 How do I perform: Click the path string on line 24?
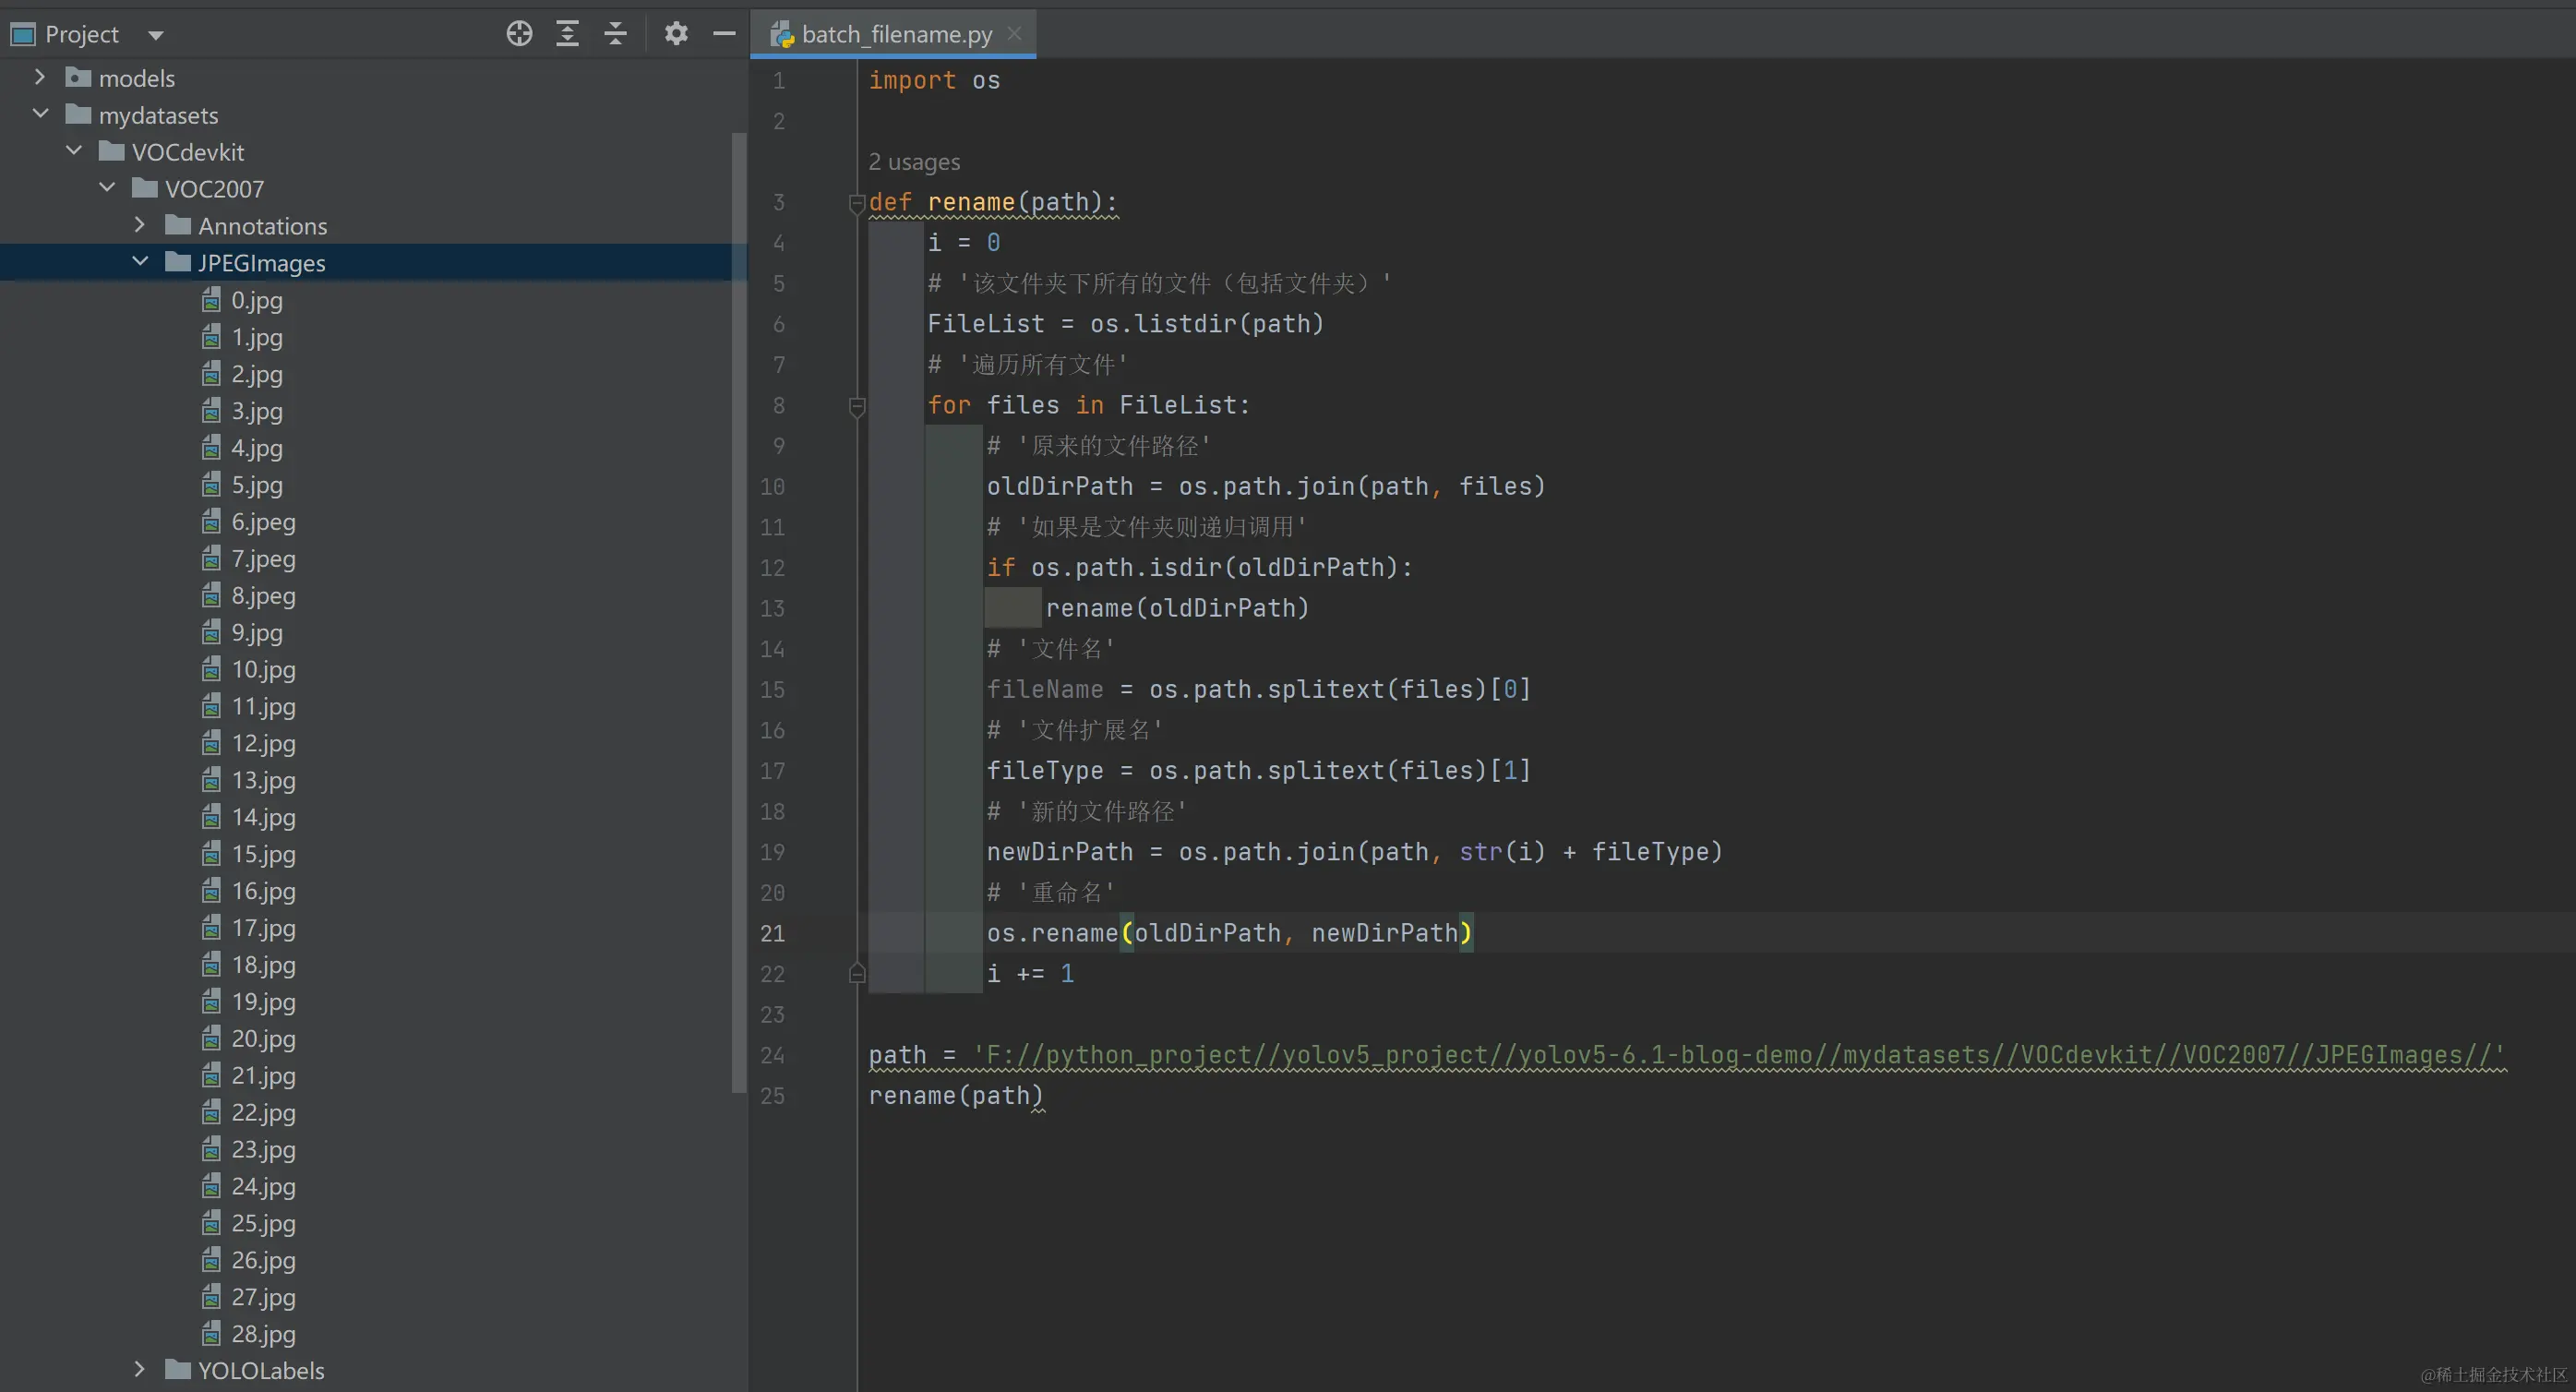point(1738,1055)
